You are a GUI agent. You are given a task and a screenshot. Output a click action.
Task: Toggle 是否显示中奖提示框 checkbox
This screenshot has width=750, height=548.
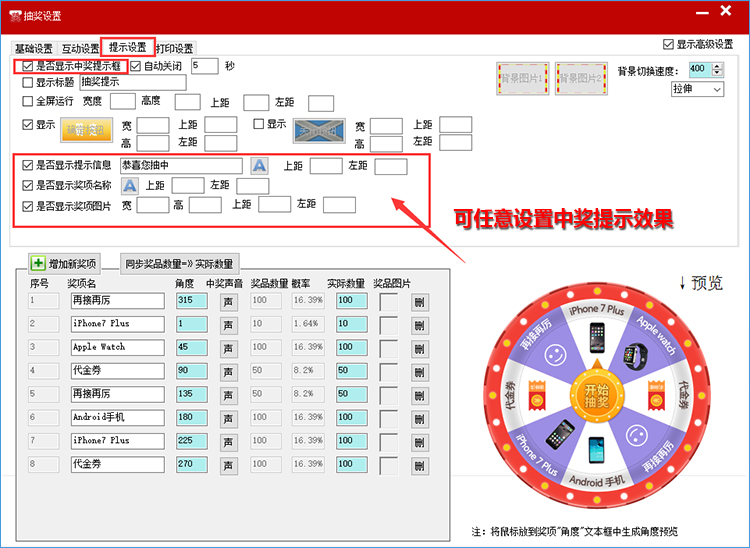click(28, 66)
